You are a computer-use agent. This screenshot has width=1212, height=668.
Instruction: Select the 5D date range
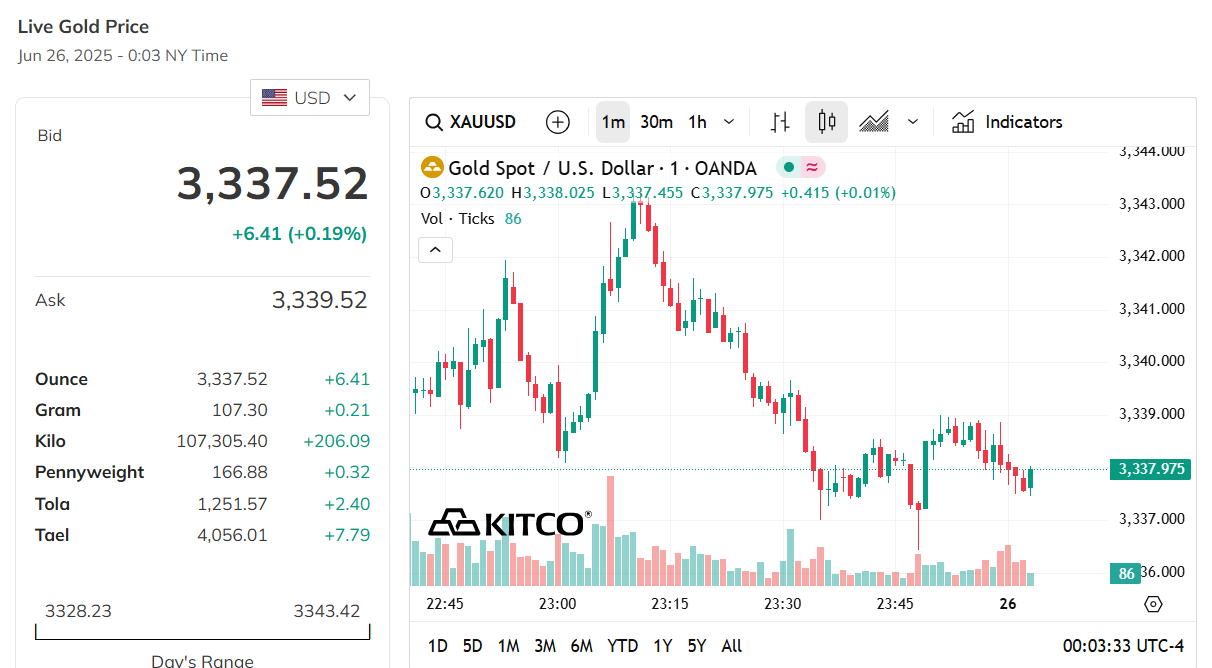[473, 646]
